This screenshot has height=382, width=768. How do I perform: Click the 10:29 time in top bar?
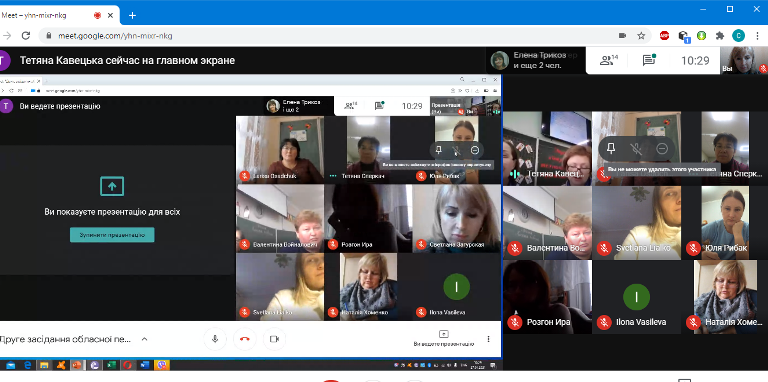695,60
